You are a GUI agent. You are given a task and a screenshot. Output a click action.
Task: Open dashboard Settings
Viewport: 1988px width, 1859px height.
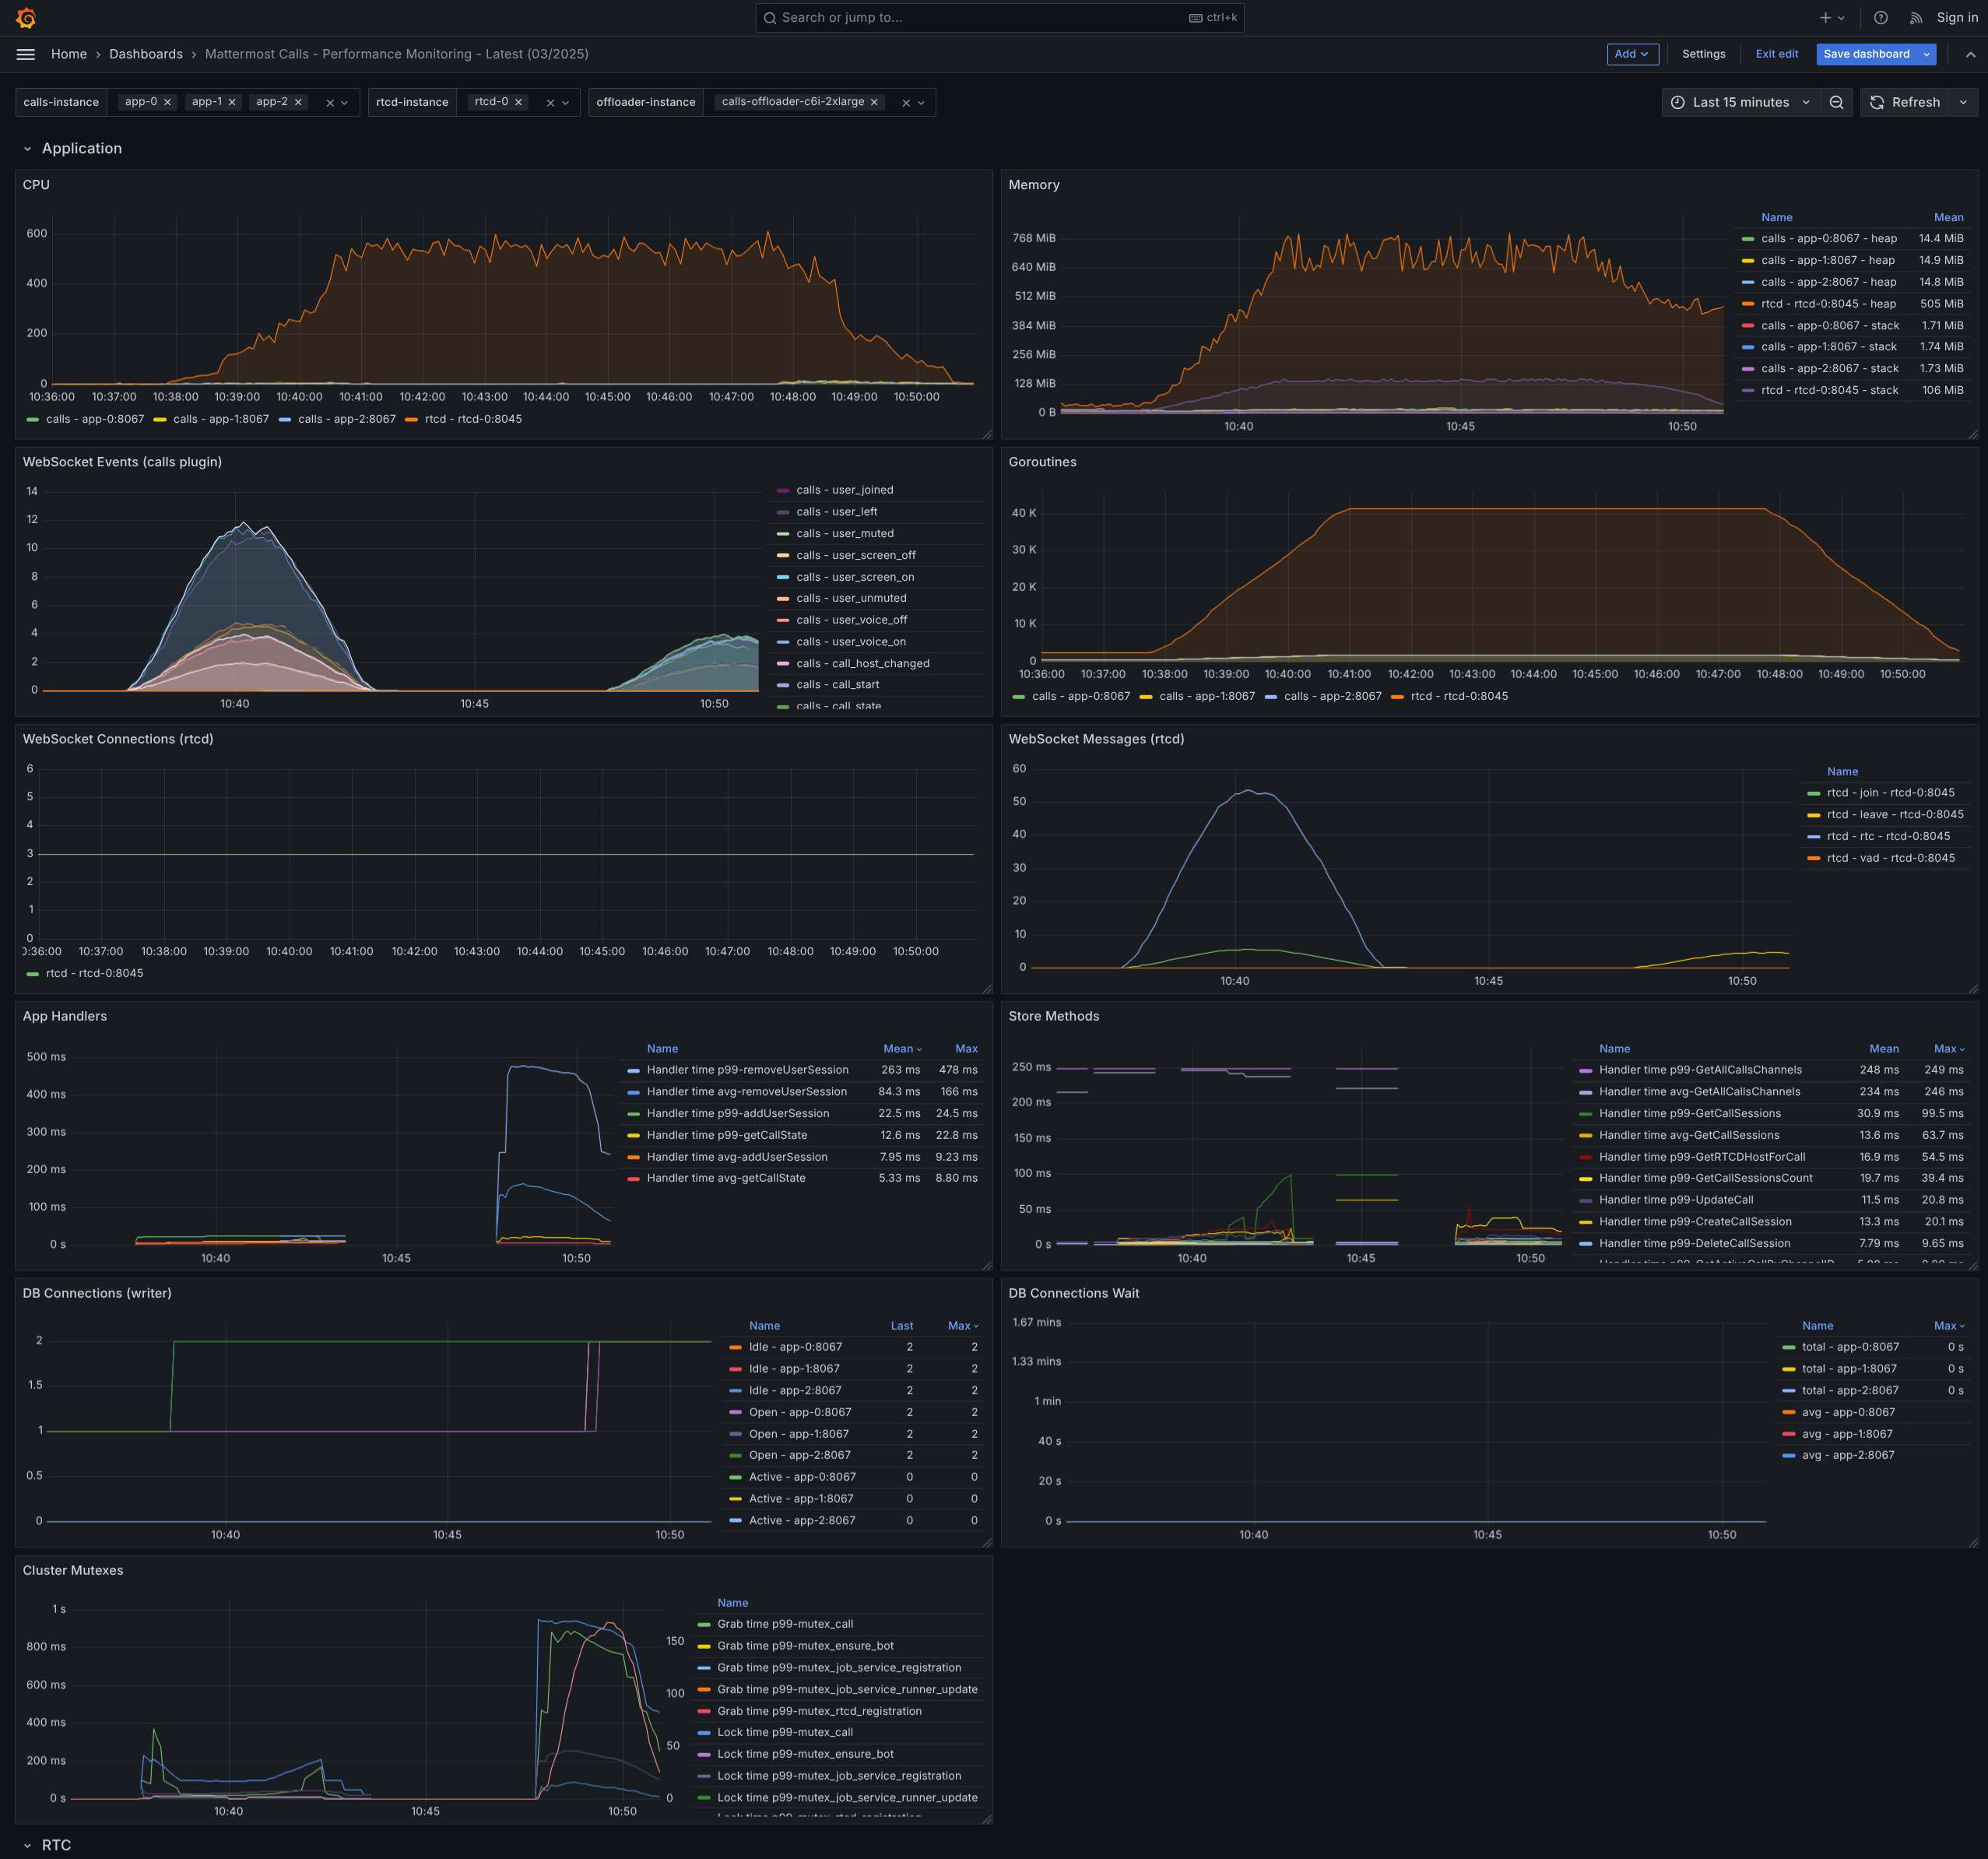tap(1702, 54)
